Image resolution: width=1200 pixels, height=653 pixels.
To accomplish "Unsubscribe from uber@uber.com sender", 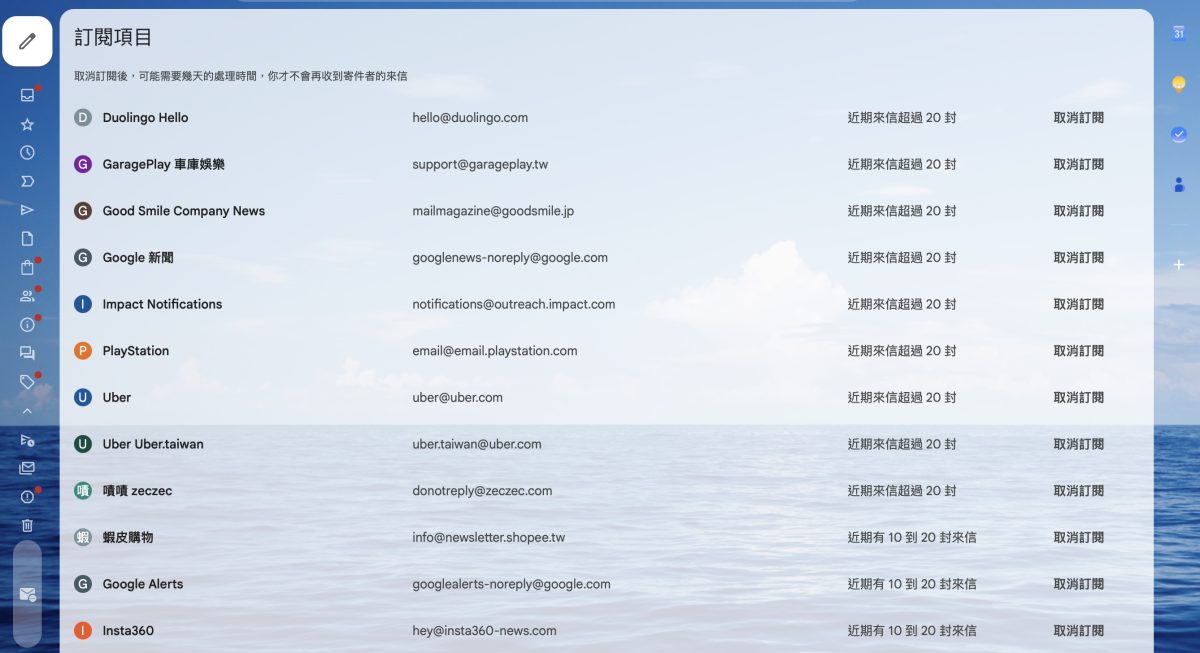I will tap(1078, 397).
